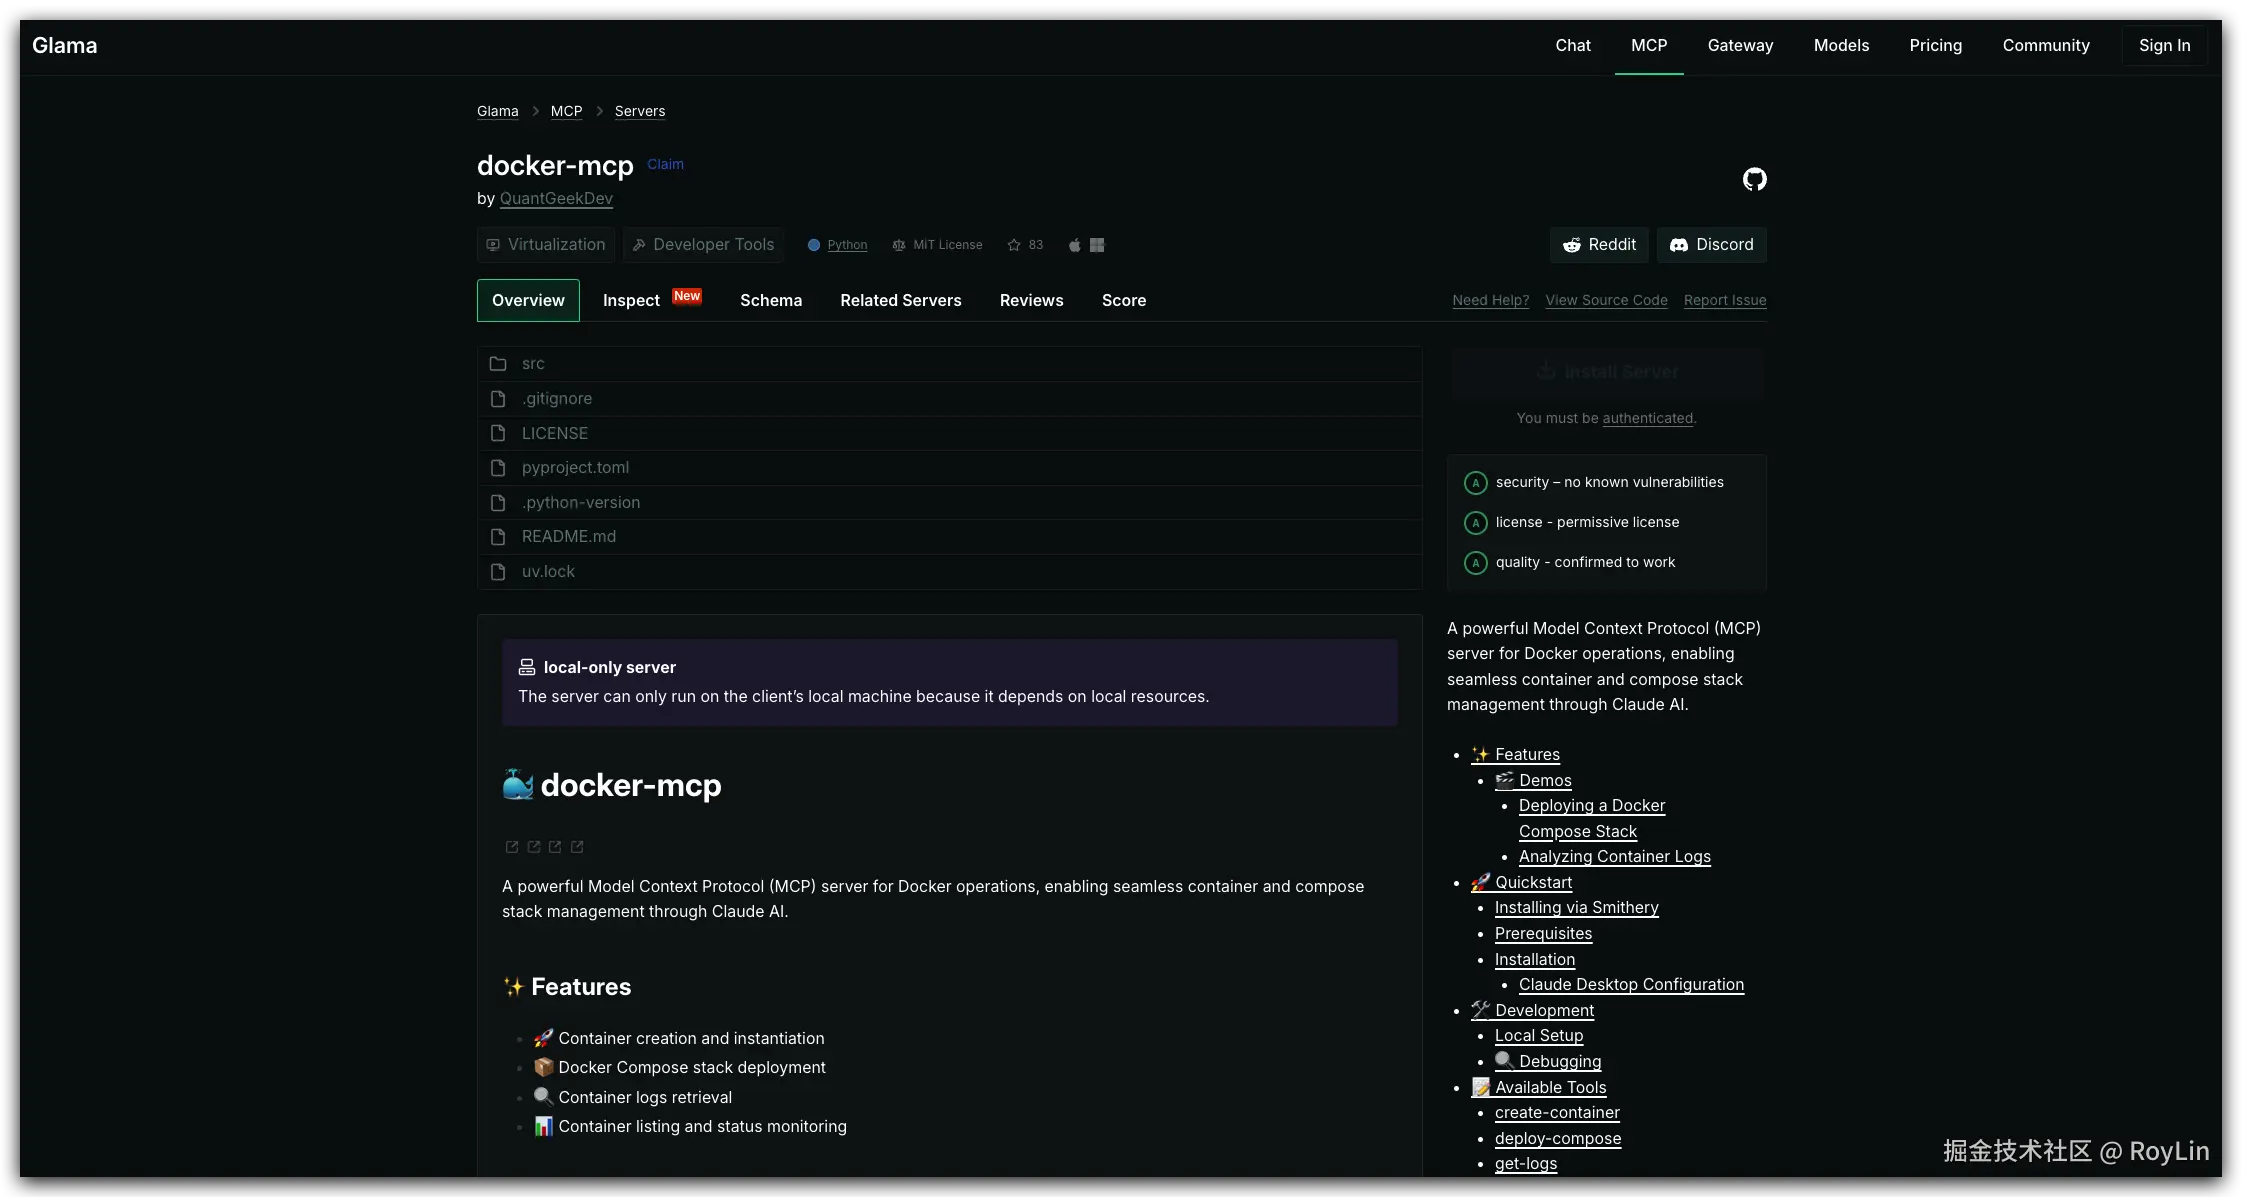The image size is (2242, 1197).
Task: Click the security grade A badge
Action: pos(1475,483)
